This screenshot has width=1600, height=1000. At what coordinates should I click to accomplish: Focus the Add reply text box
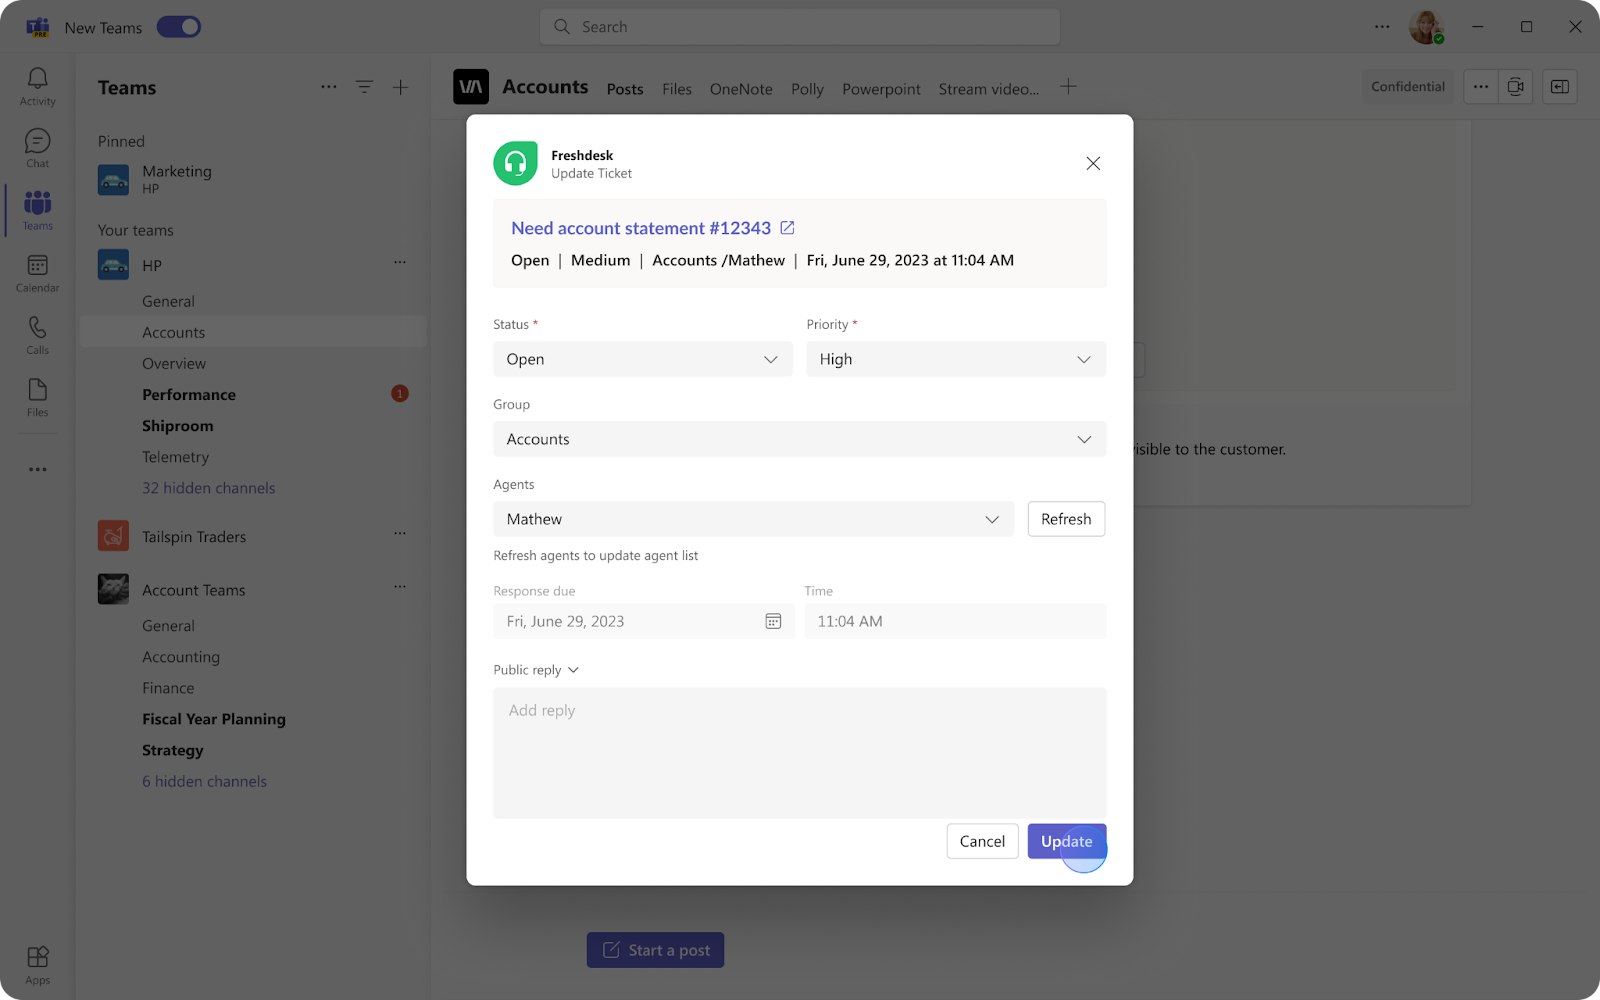pos(799,753)
